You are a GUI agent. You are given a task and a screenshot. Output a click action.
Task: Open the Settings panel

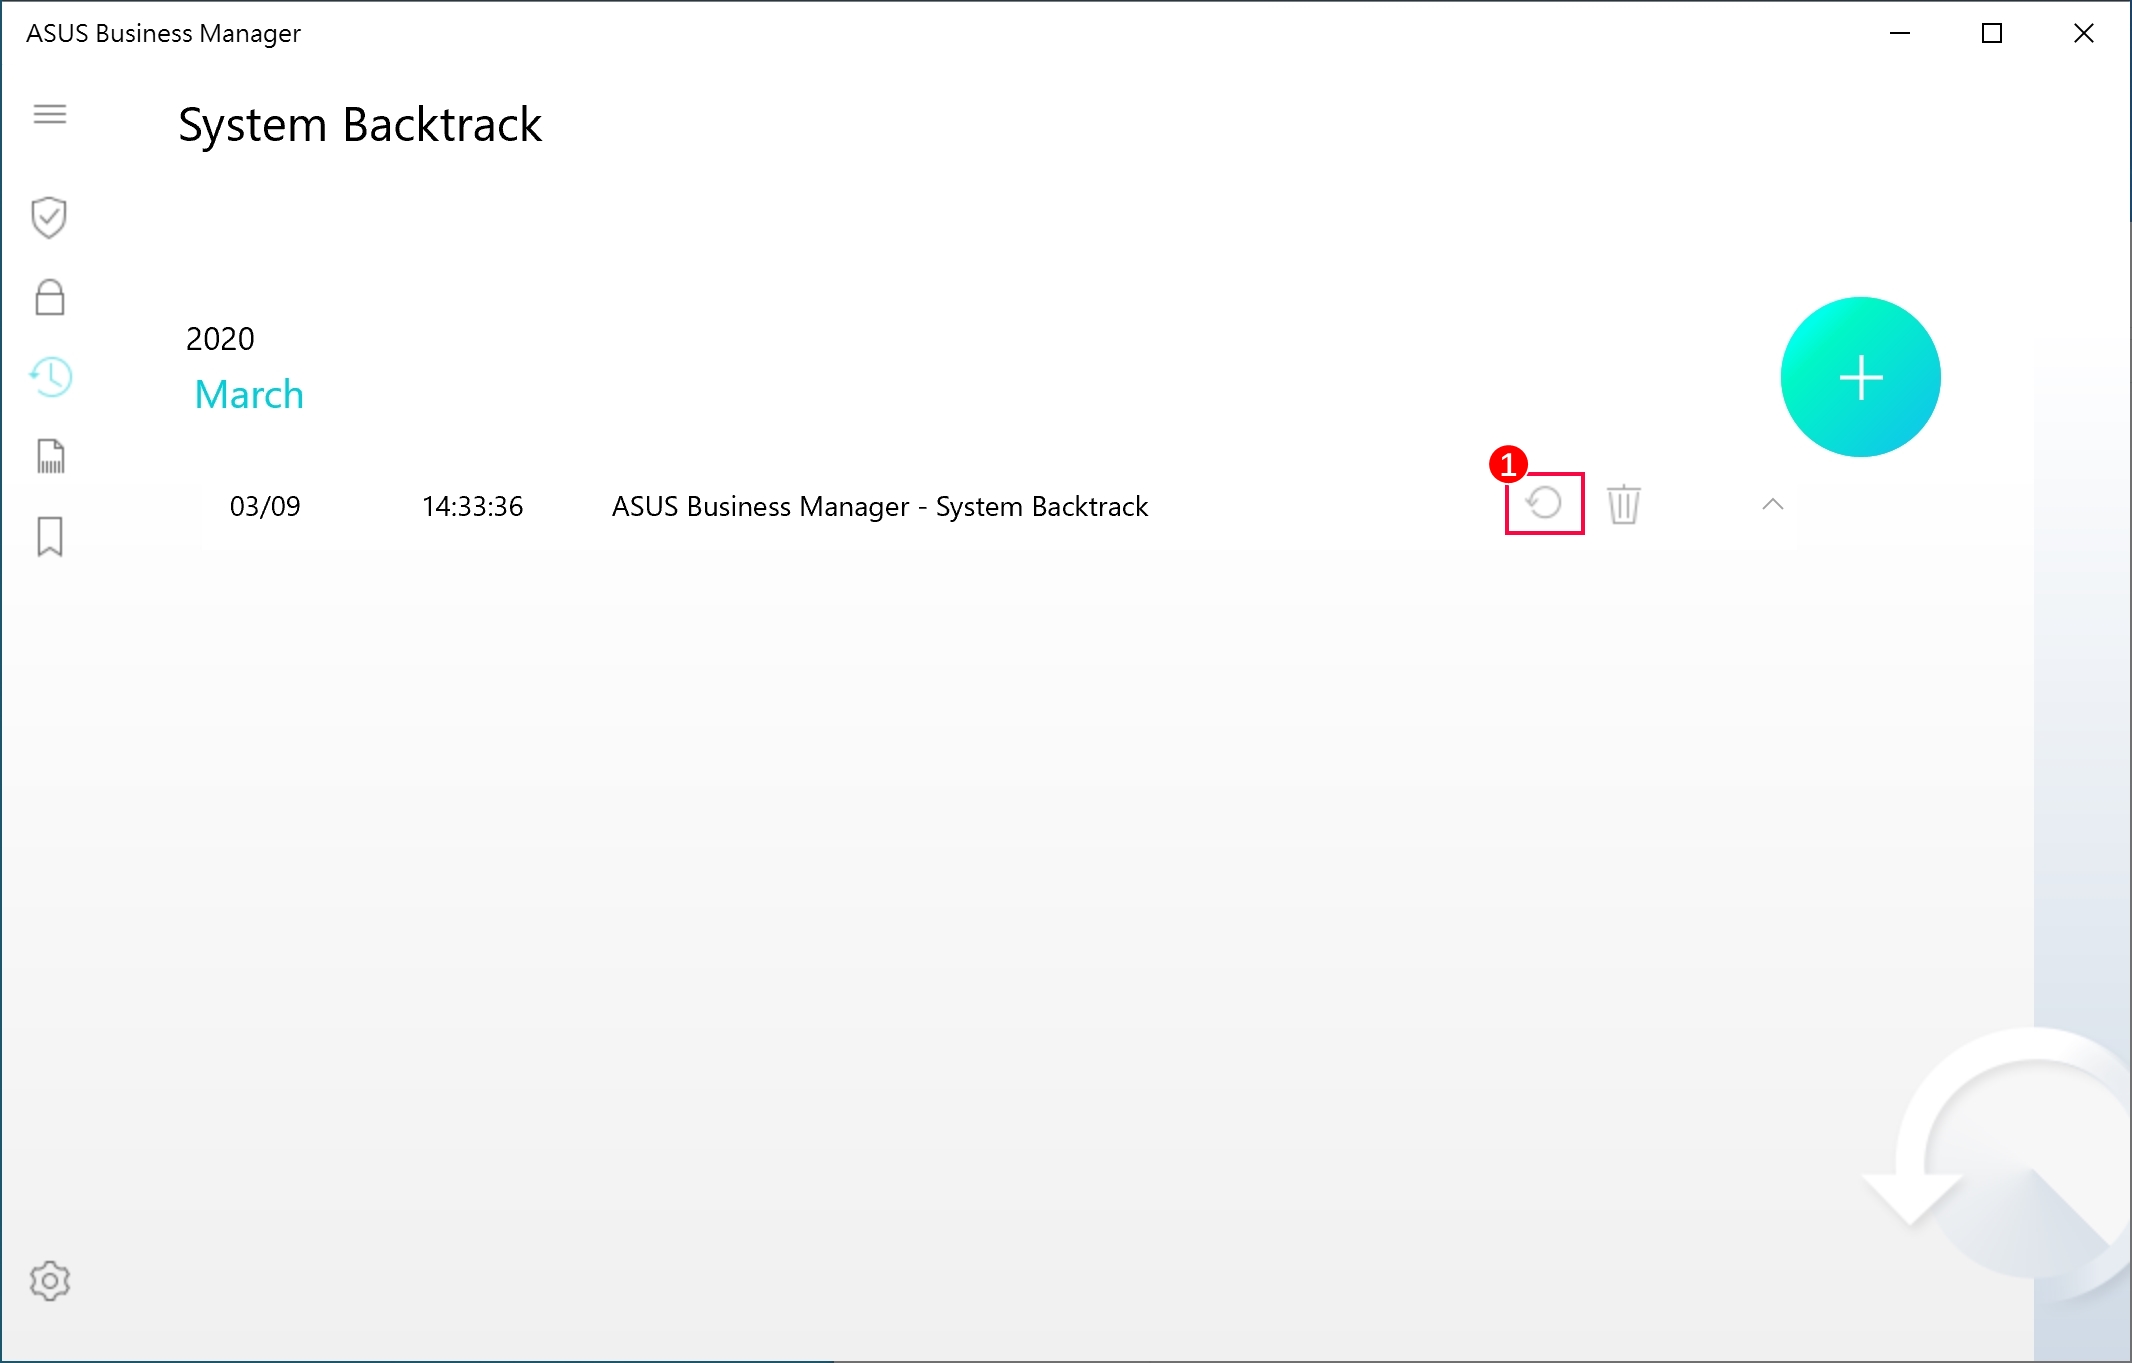[50, 1281]
